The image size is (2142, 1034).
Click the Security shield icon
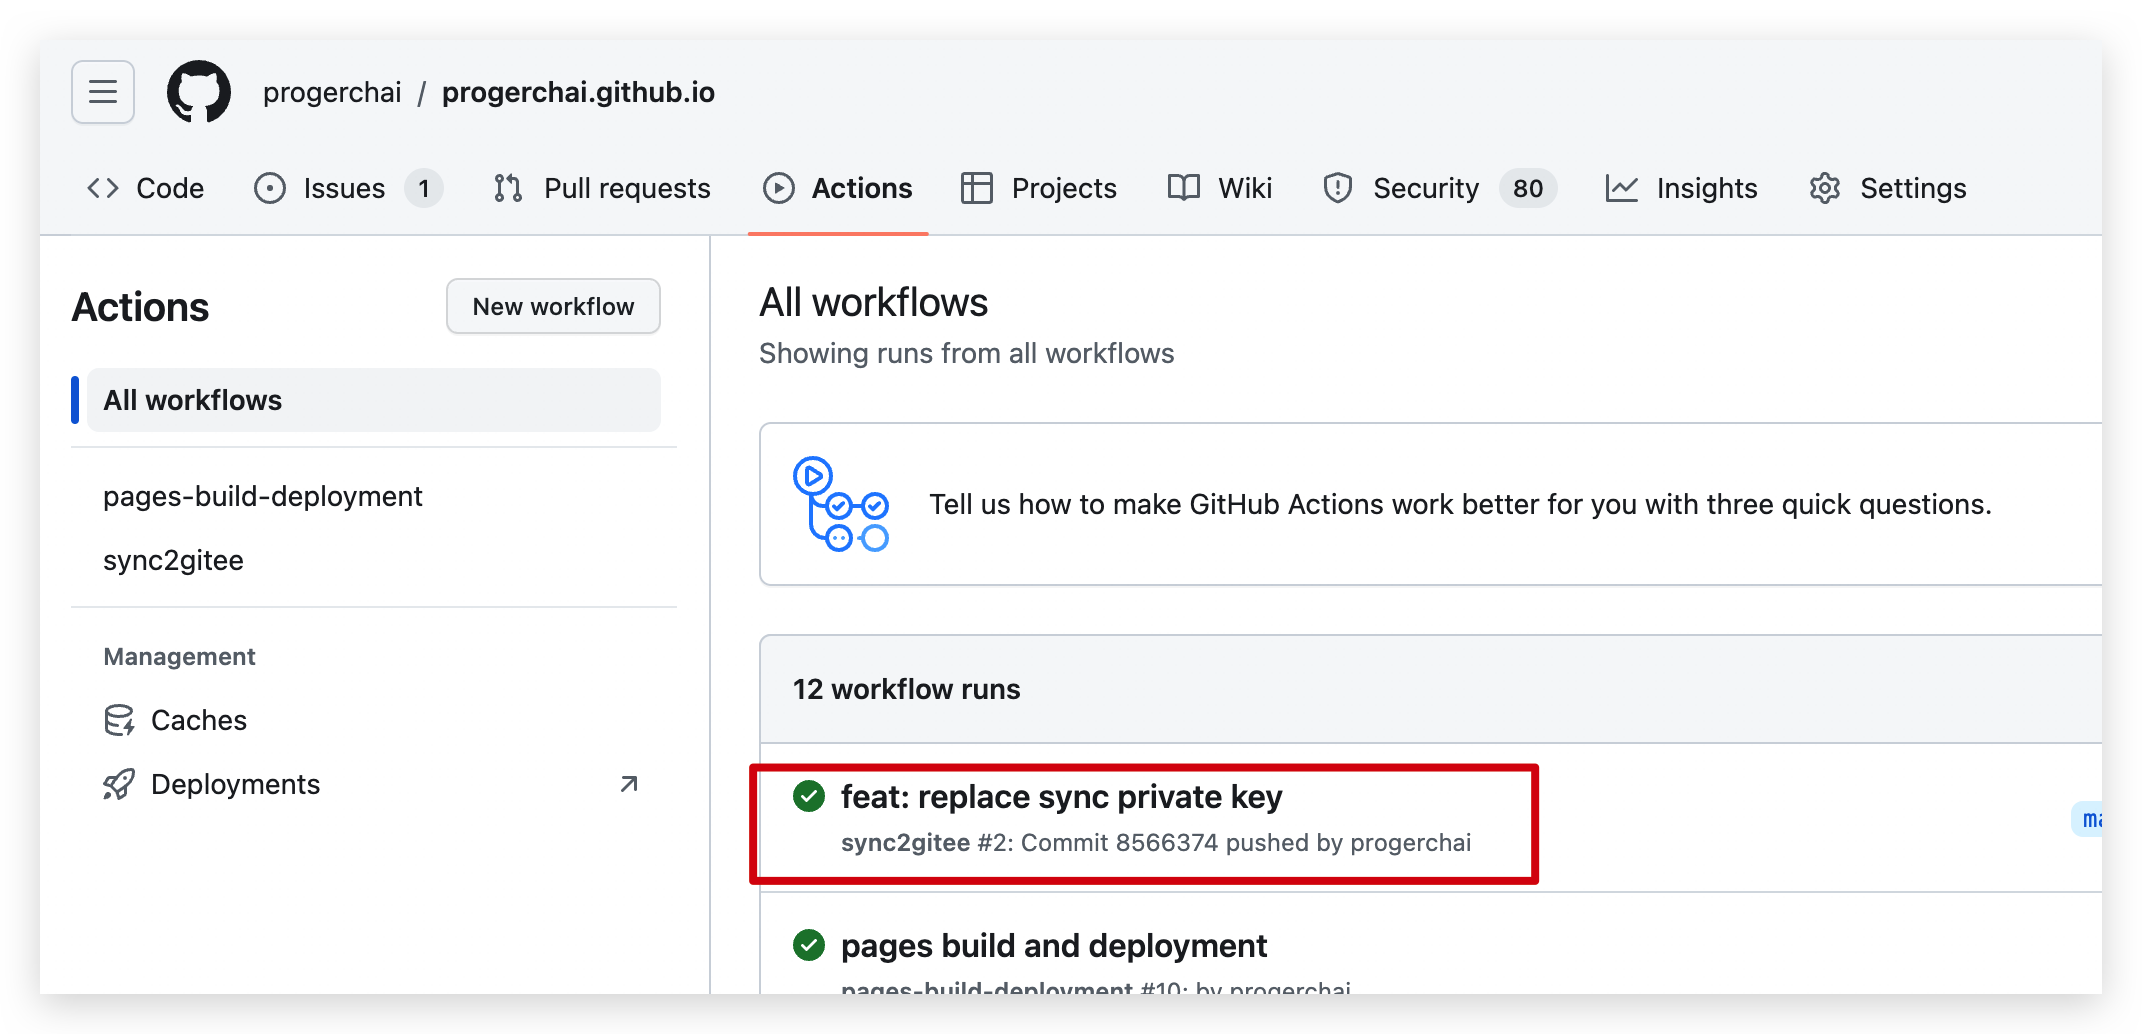[x=1338, y=188]
